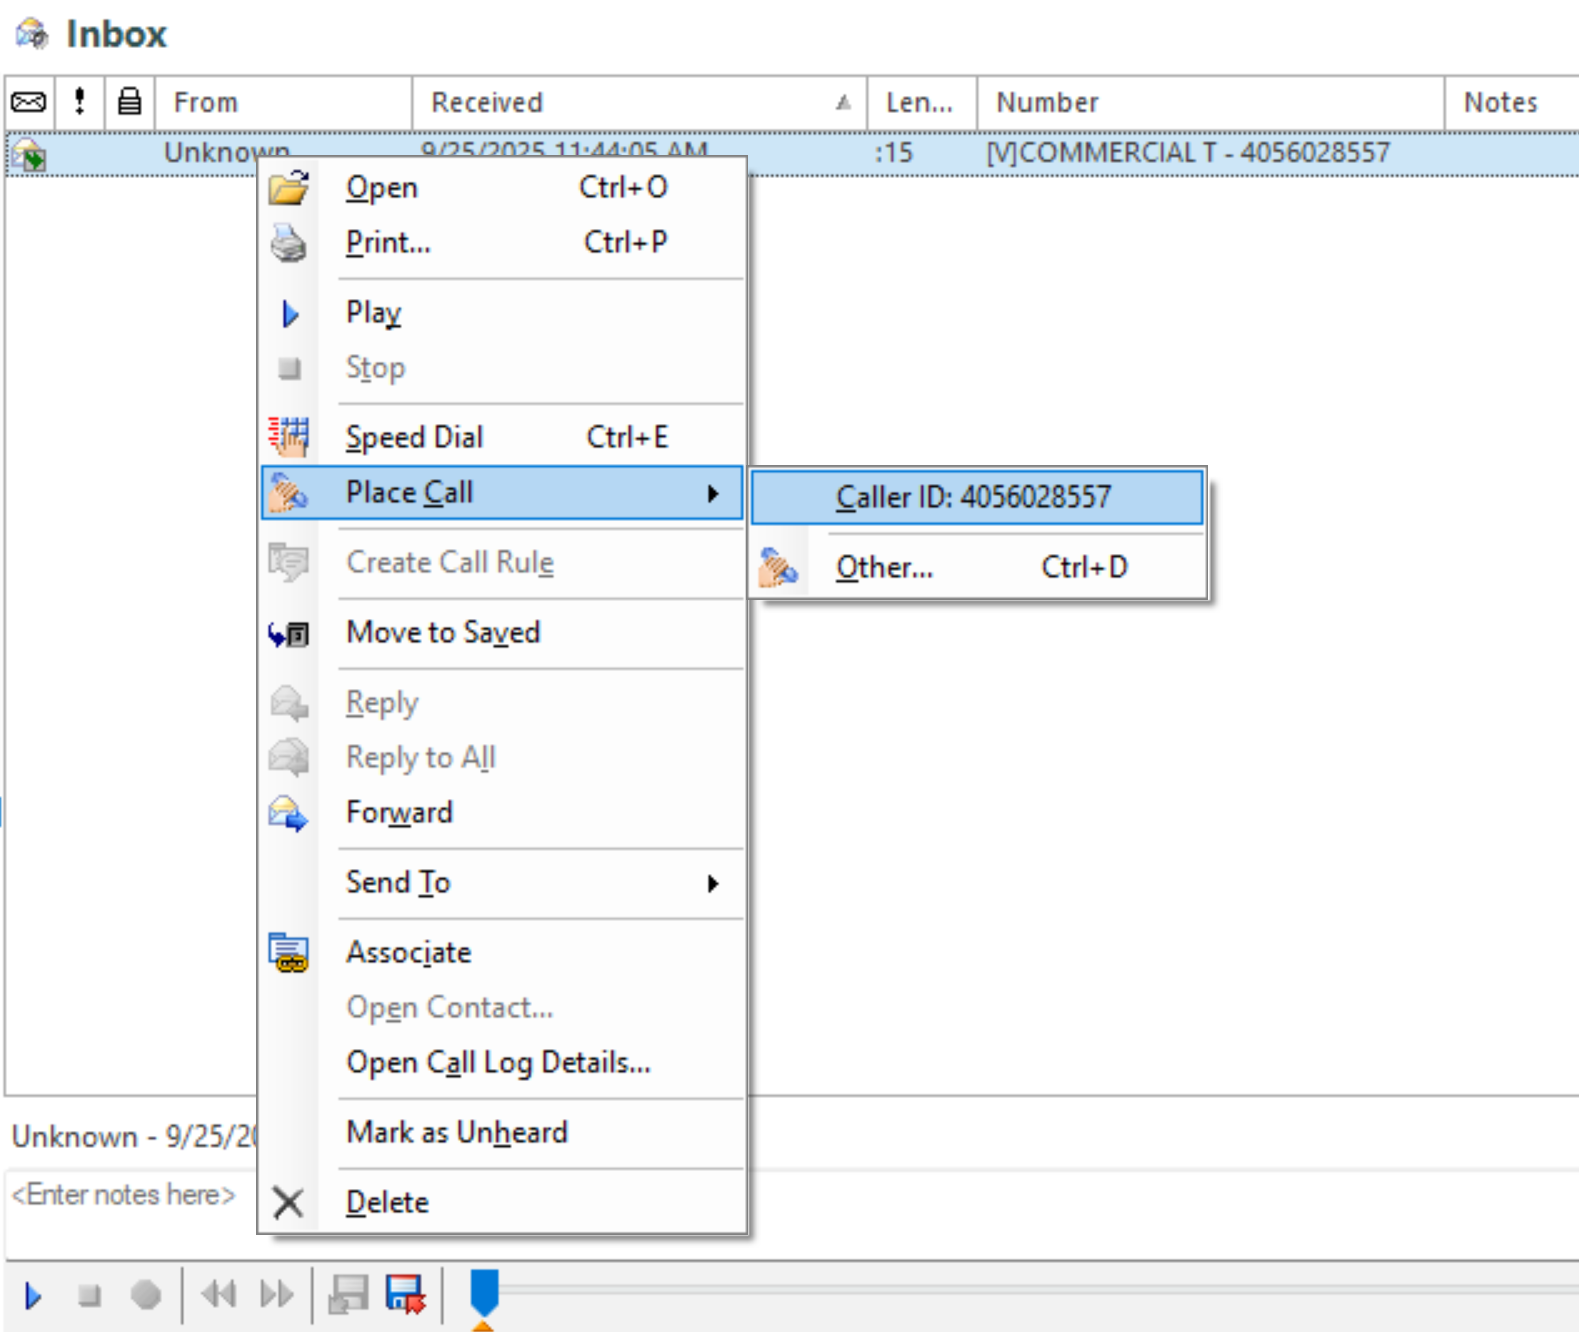
Task: Click the Number column header
Action: pyautogui.click(x=1208, y=103)
